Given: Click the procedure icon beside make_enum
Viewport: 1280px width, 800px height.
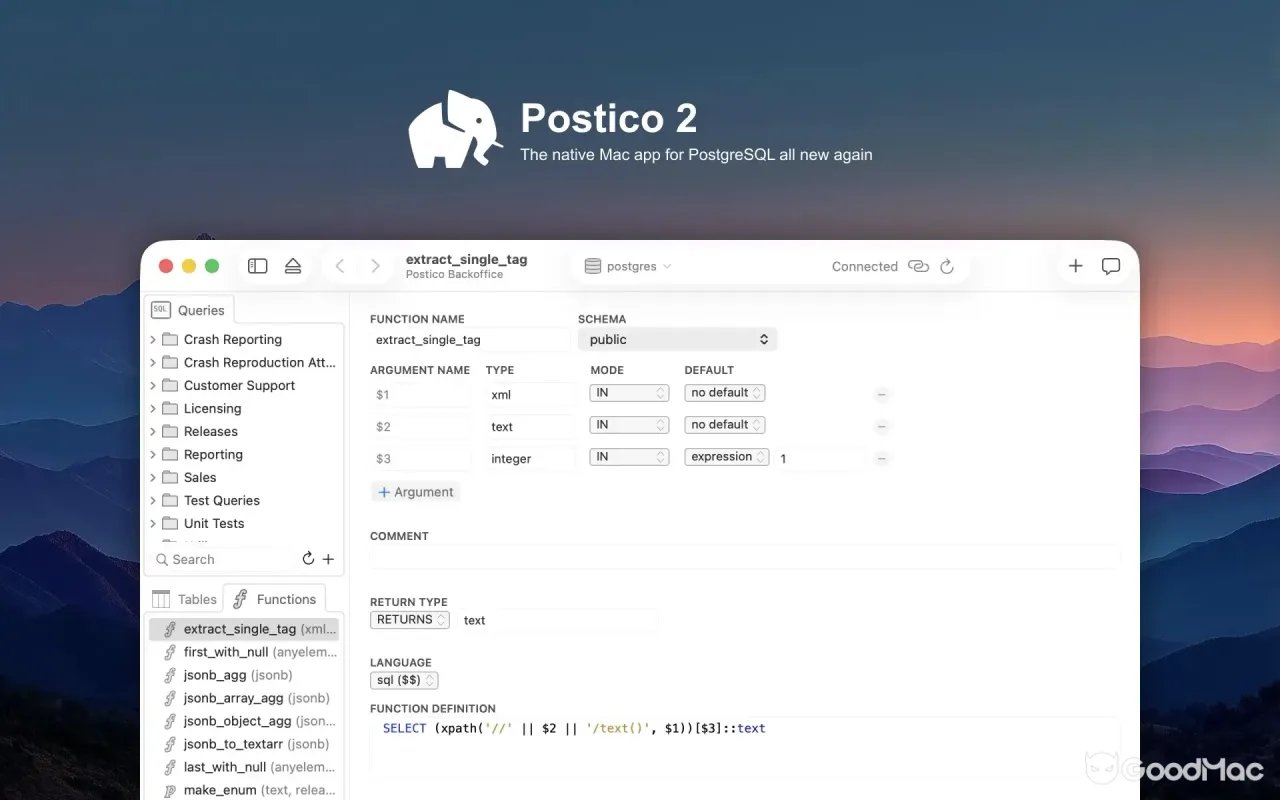Looking at the screenshot, I should [x=170, y=790].
